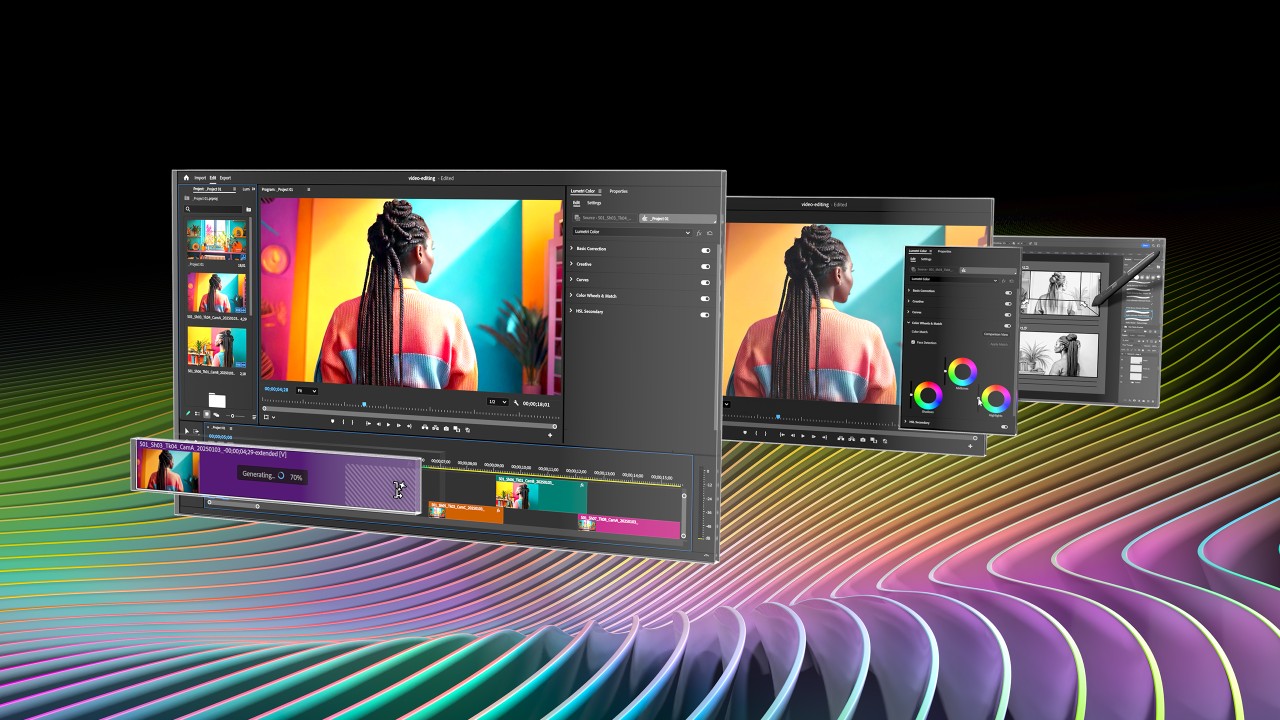Image resolution: width=1280 pixels, height=720 pixels.
Task: Select the Track Select Forward tool
Action: click(x=196, y=431)
